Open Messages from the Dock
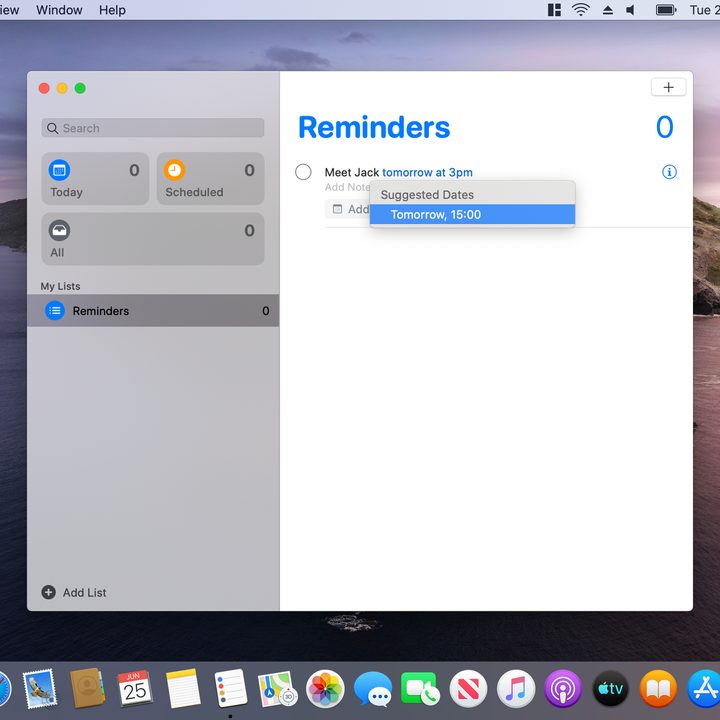 click(x=373, y=688)
